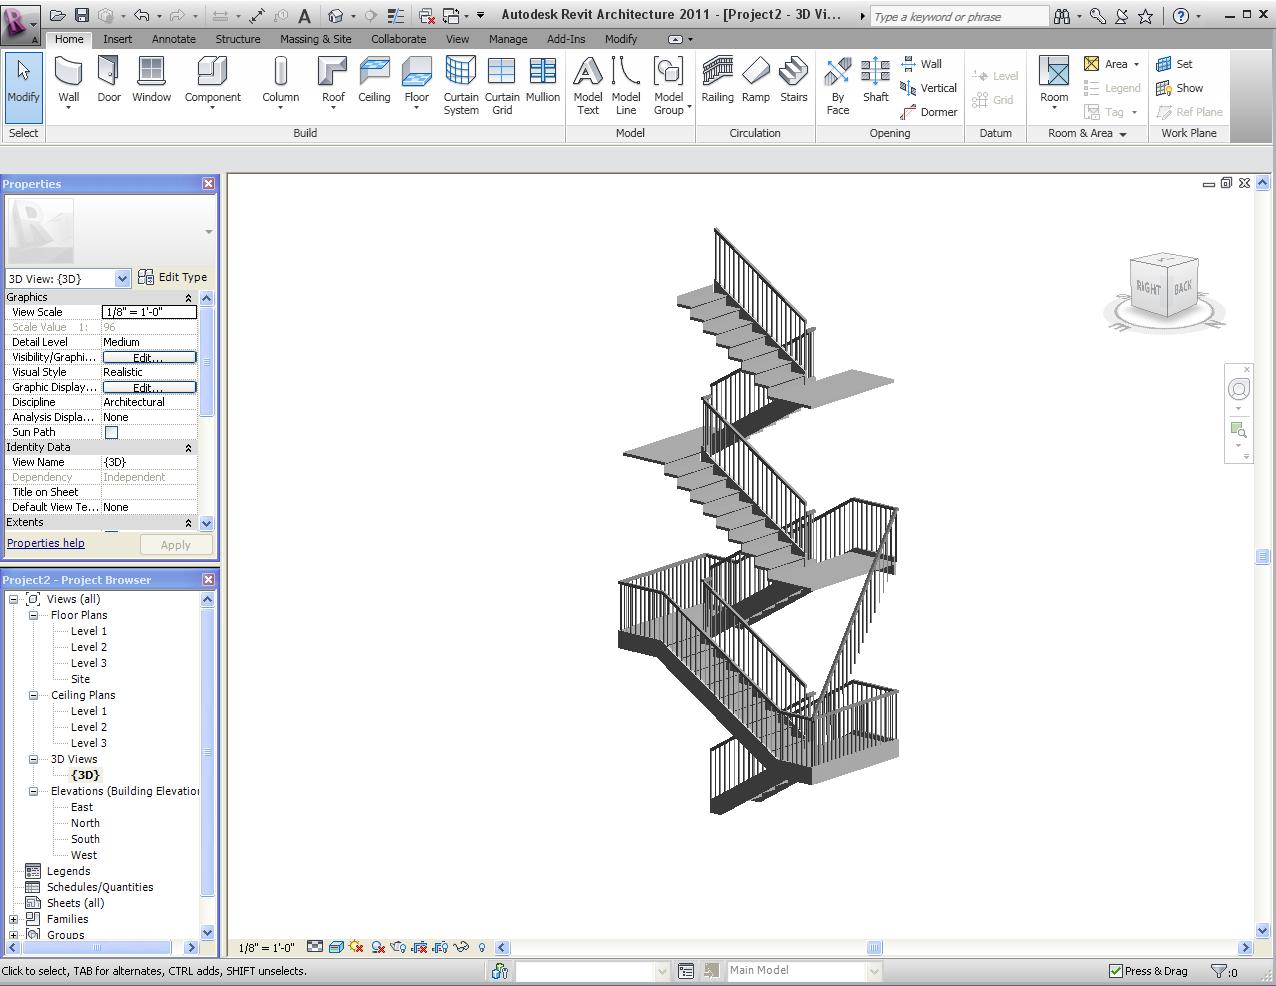Viewport: 1276px width, 986px height.
Task: Click the Show work plane button
Action: point(1180,88)
